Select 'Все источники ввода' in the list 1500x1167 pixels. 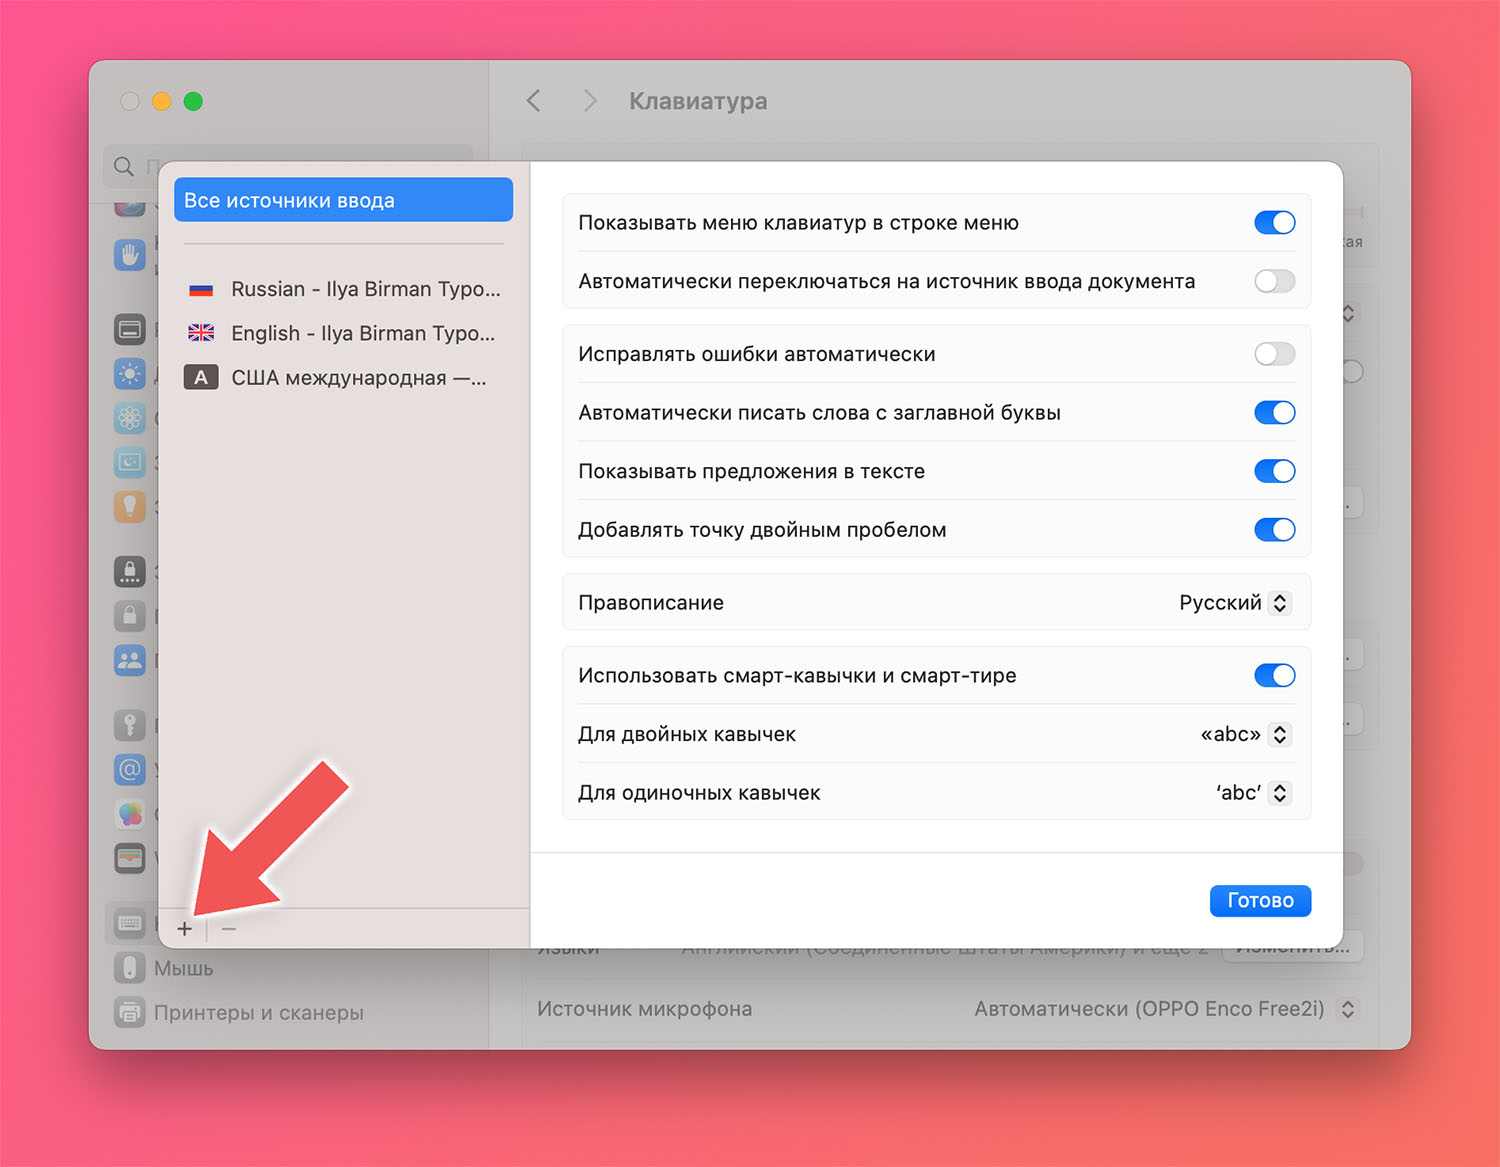coord(343,200)
